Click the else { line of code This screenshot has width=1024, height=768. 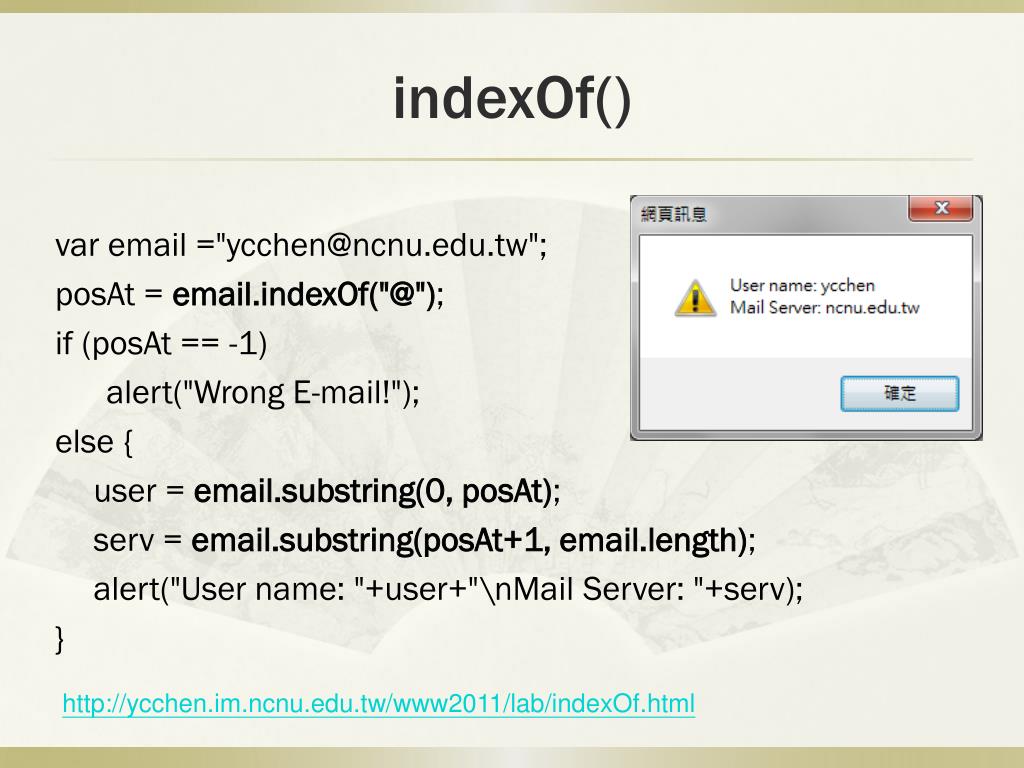pyautogui.click(x=94, y=442)
